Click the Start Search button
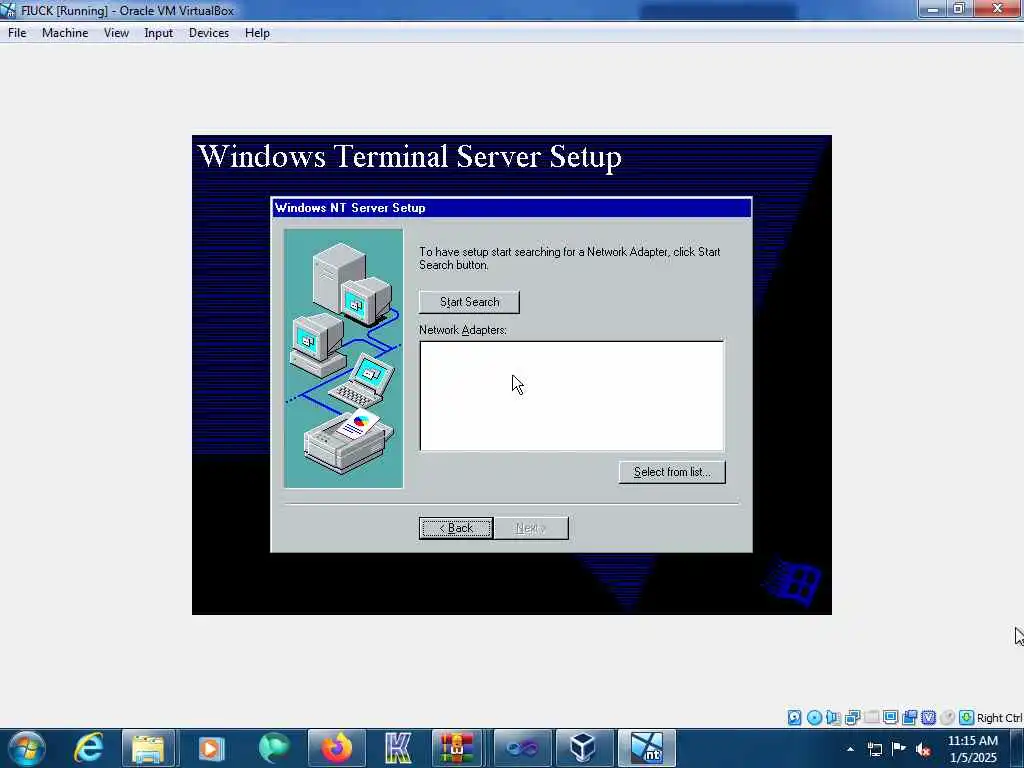The height and width of the screenshot is (768, 1024). click(470, 302)
